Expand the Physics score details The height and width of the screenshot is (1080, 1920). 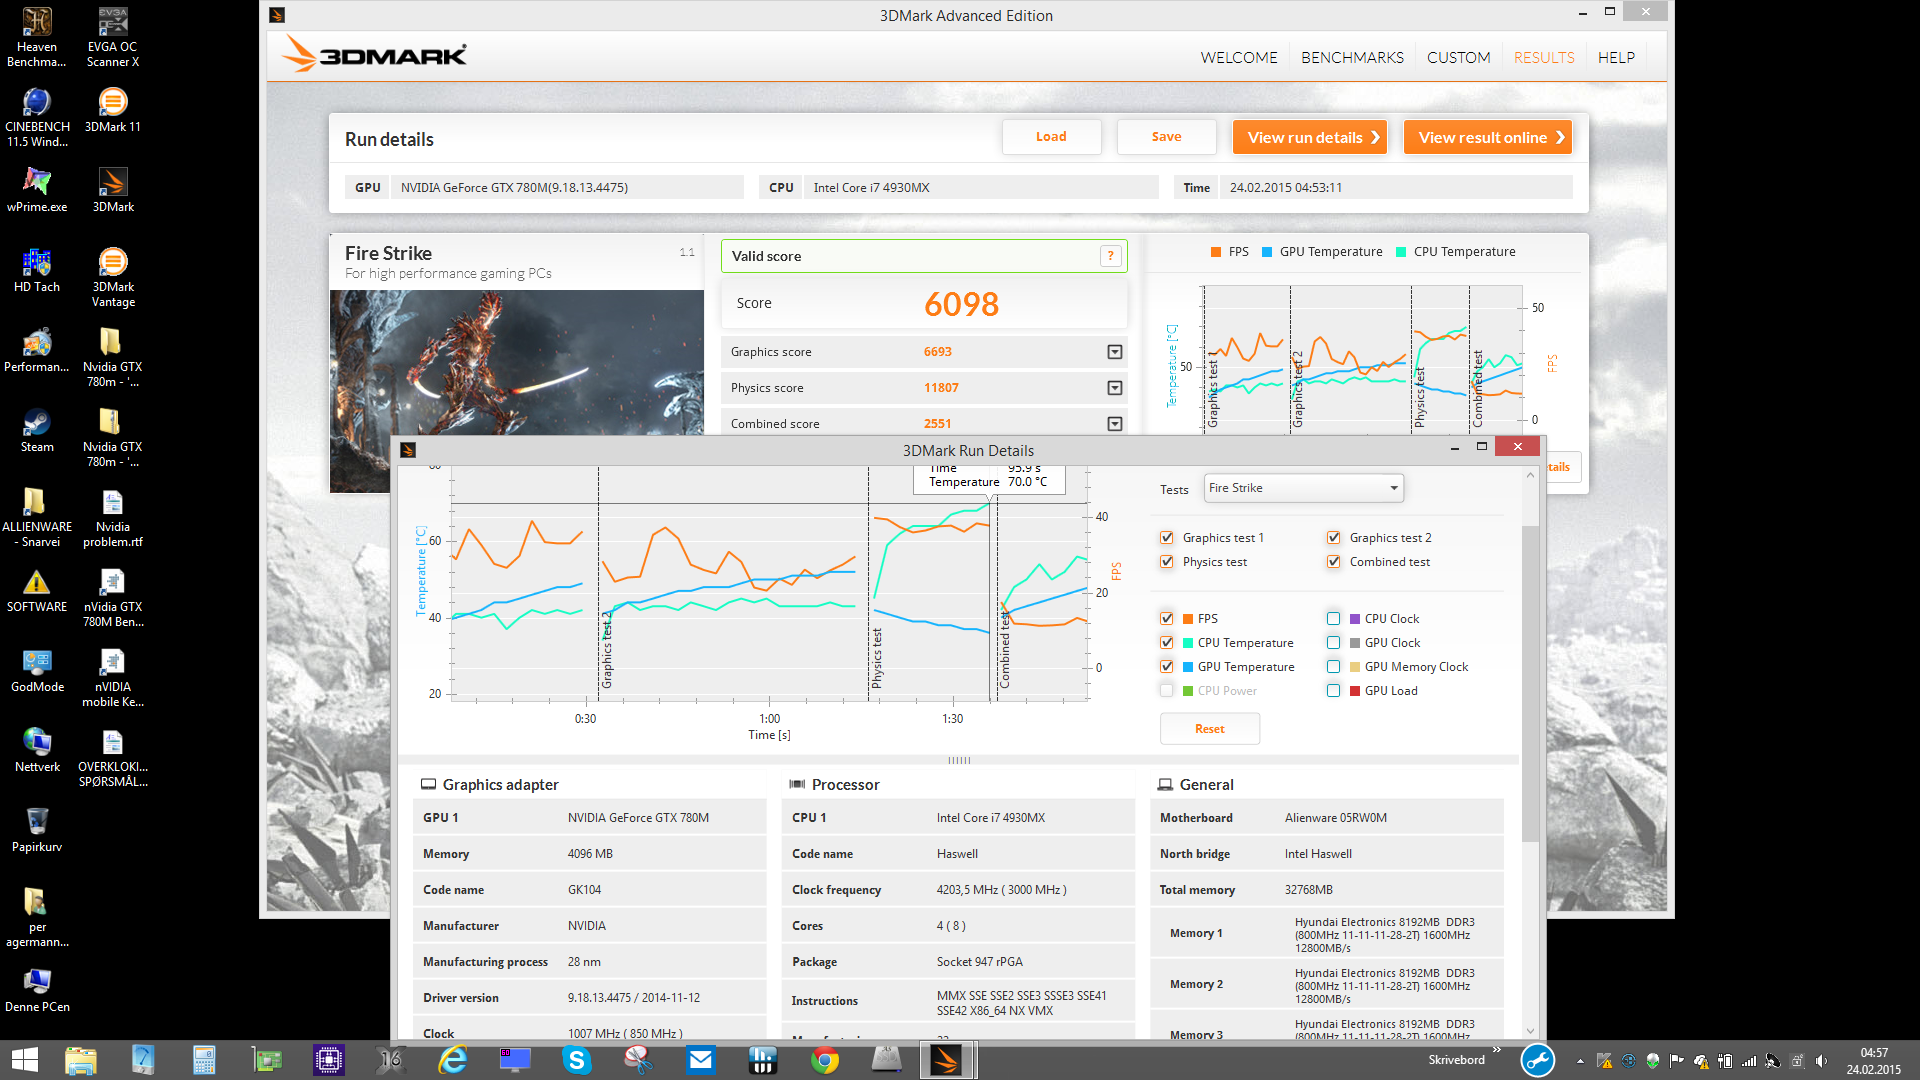pyautogui.click(x=1115, y=388)
